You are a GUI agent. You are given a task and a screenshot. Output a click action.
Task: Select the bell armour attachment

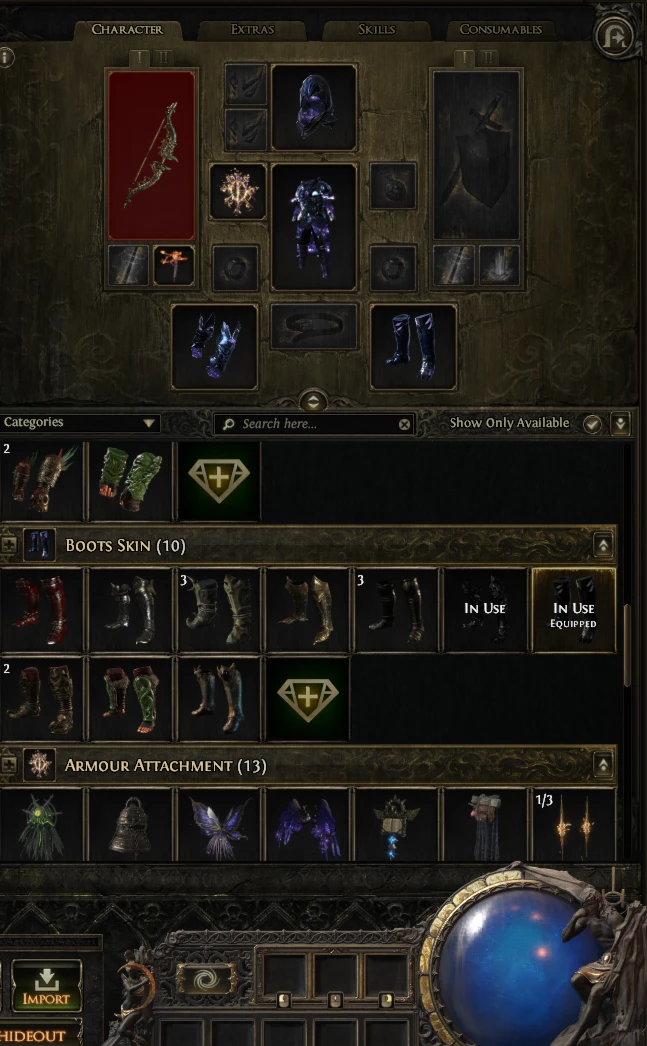tap(131, 825)
